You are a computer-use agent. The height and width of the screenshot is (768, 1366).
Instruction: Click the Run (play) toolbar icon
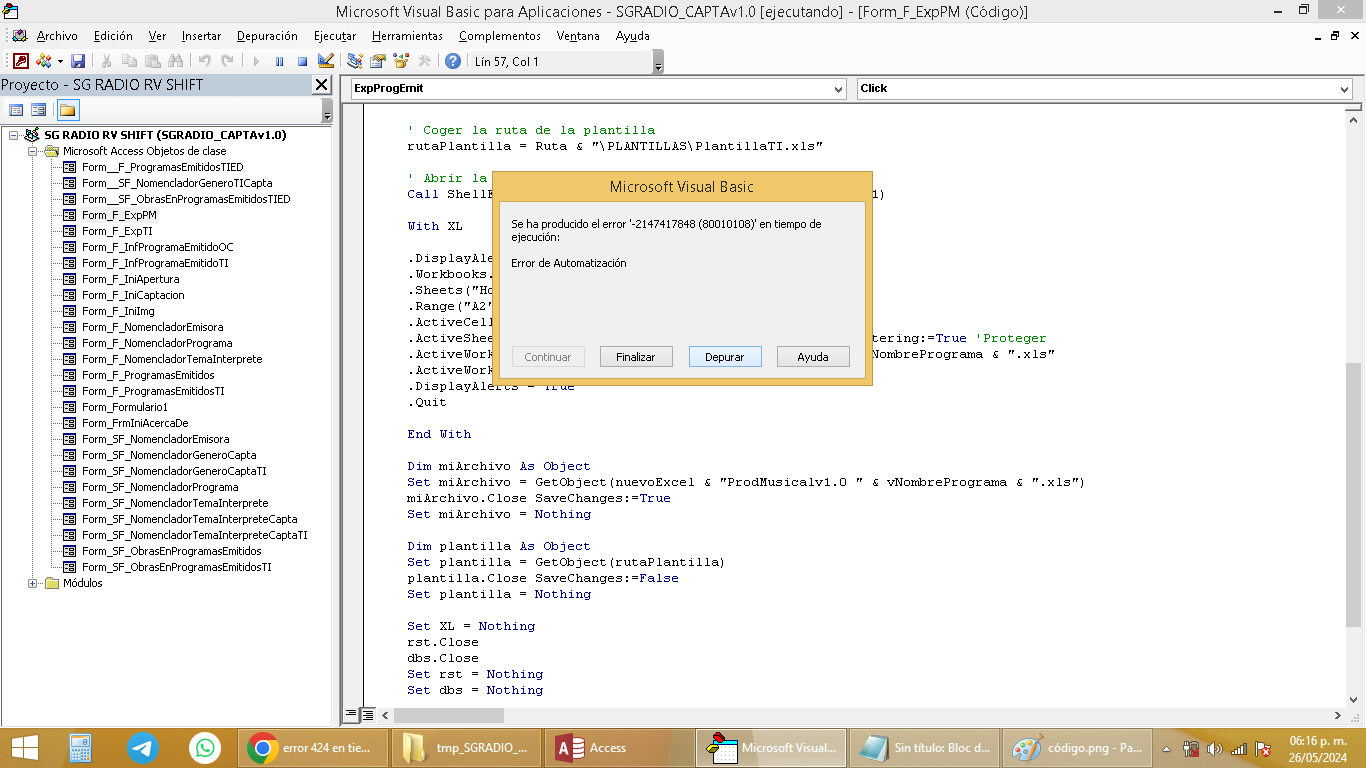(256, 61)
